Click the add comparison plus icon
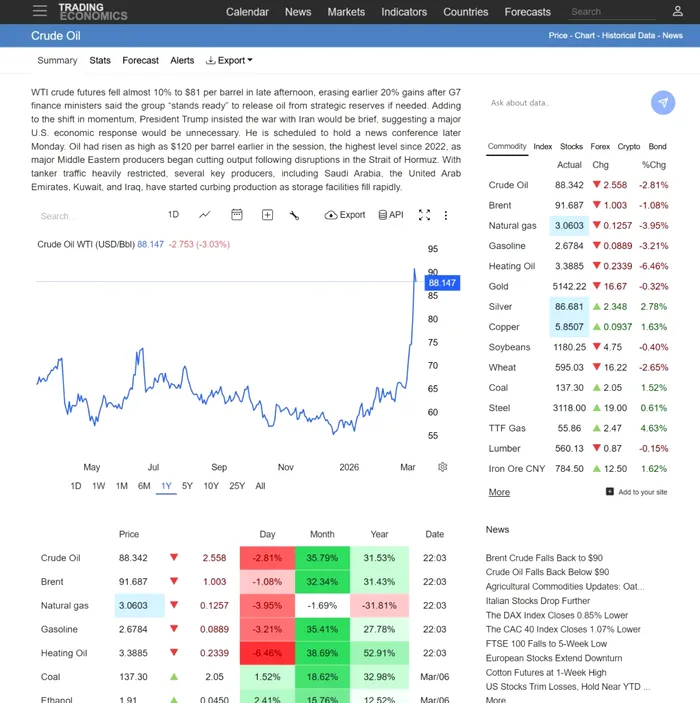The image size is (700, 703). [x=267, y=214]
